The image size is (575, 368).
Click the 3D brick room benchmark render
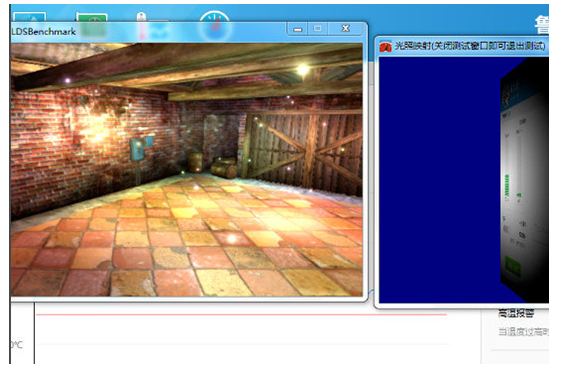(187, 169)
